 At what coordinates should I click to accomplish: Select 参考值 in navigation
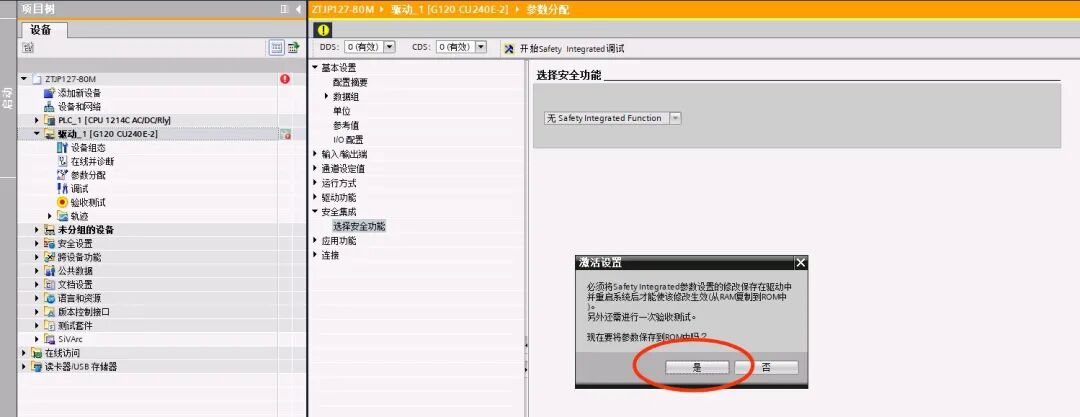(x=346, y=125)
